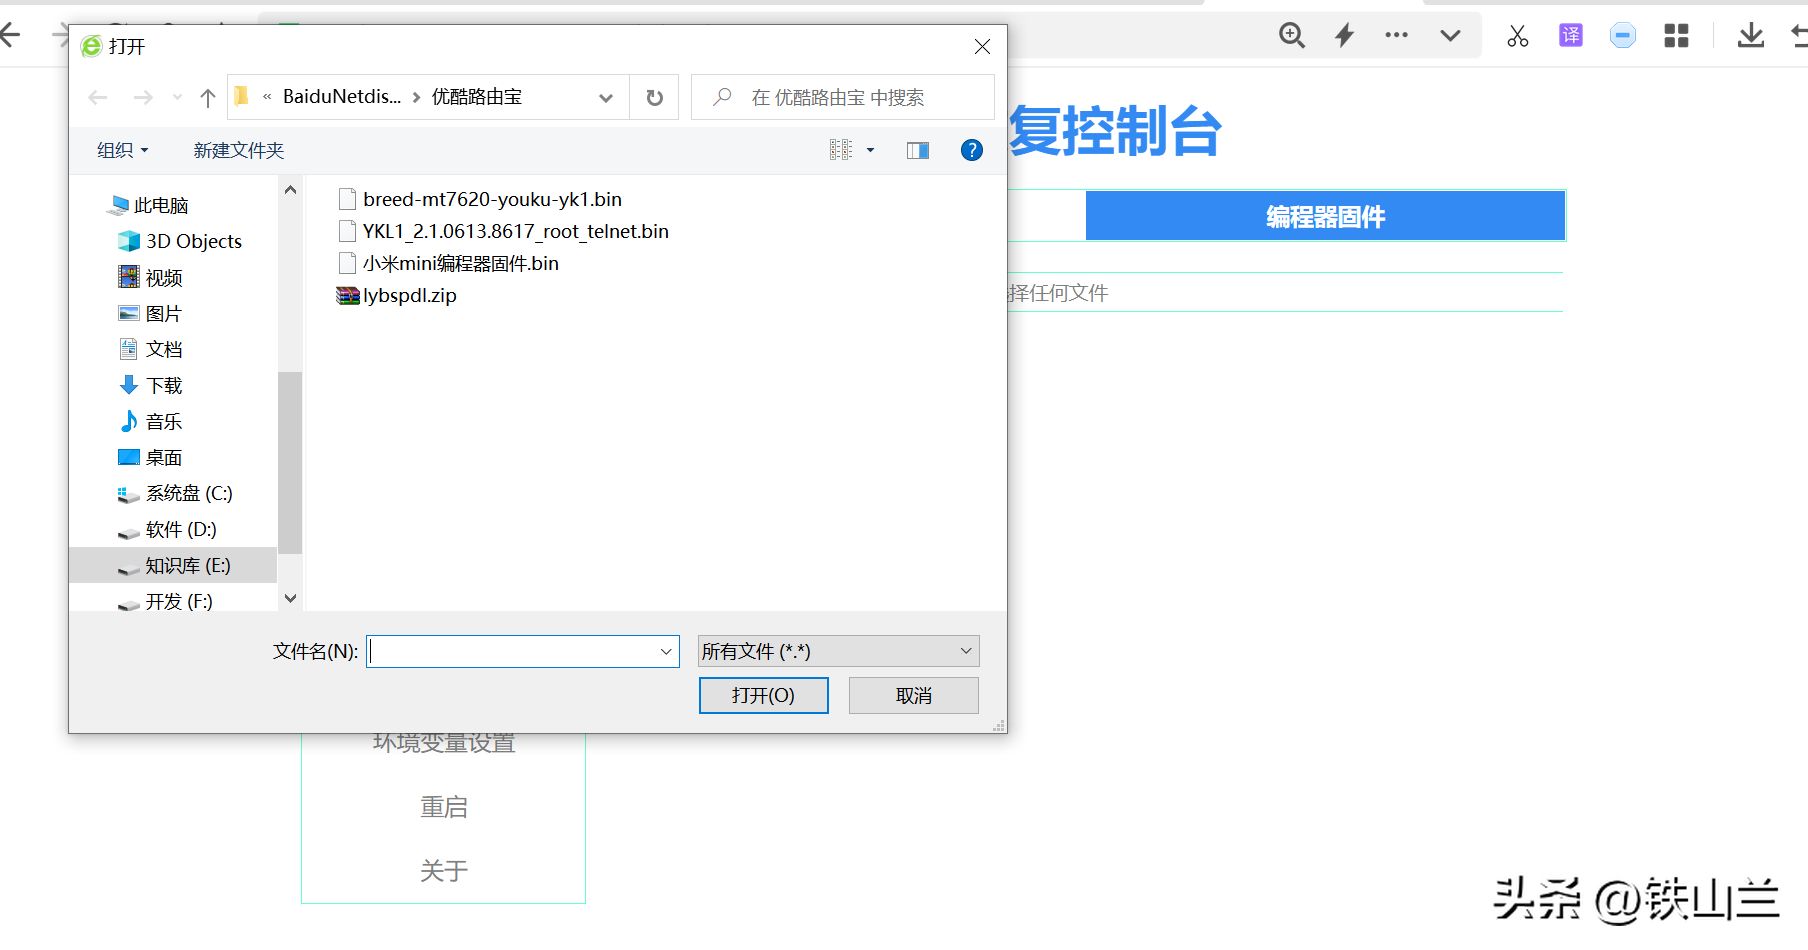Click the BaiduNetdisk breadcrumb segment

pyautogui.click(x=341, y=97)
